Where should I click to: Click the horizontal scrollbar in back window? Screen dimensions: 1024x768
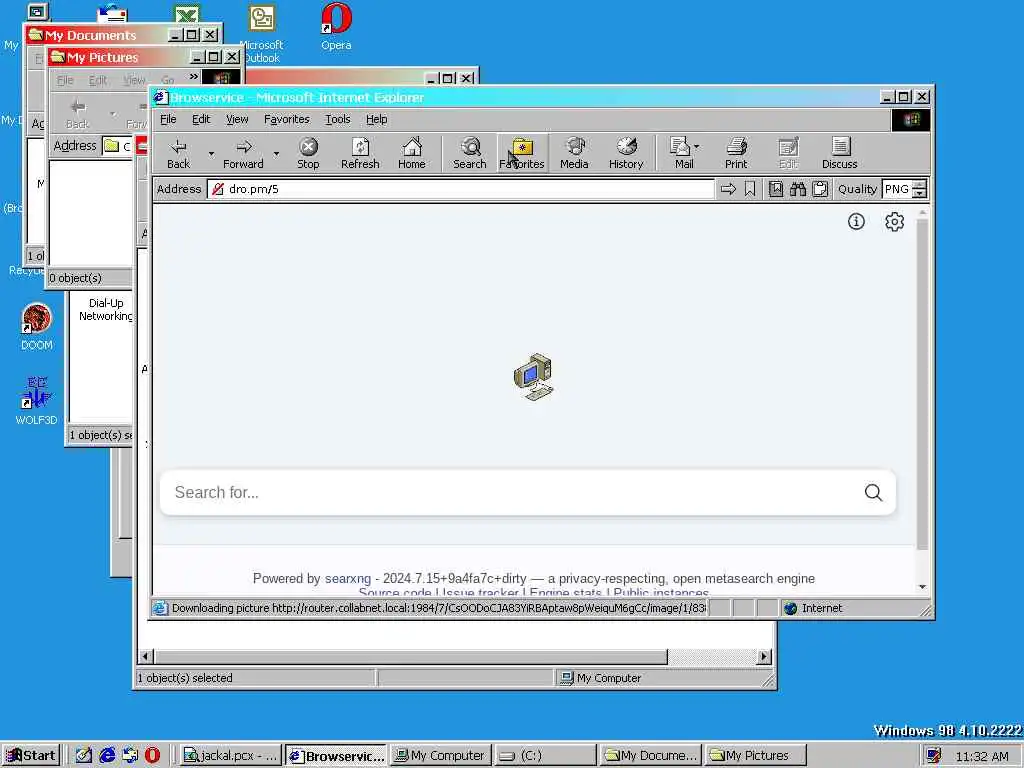[411, 656]
